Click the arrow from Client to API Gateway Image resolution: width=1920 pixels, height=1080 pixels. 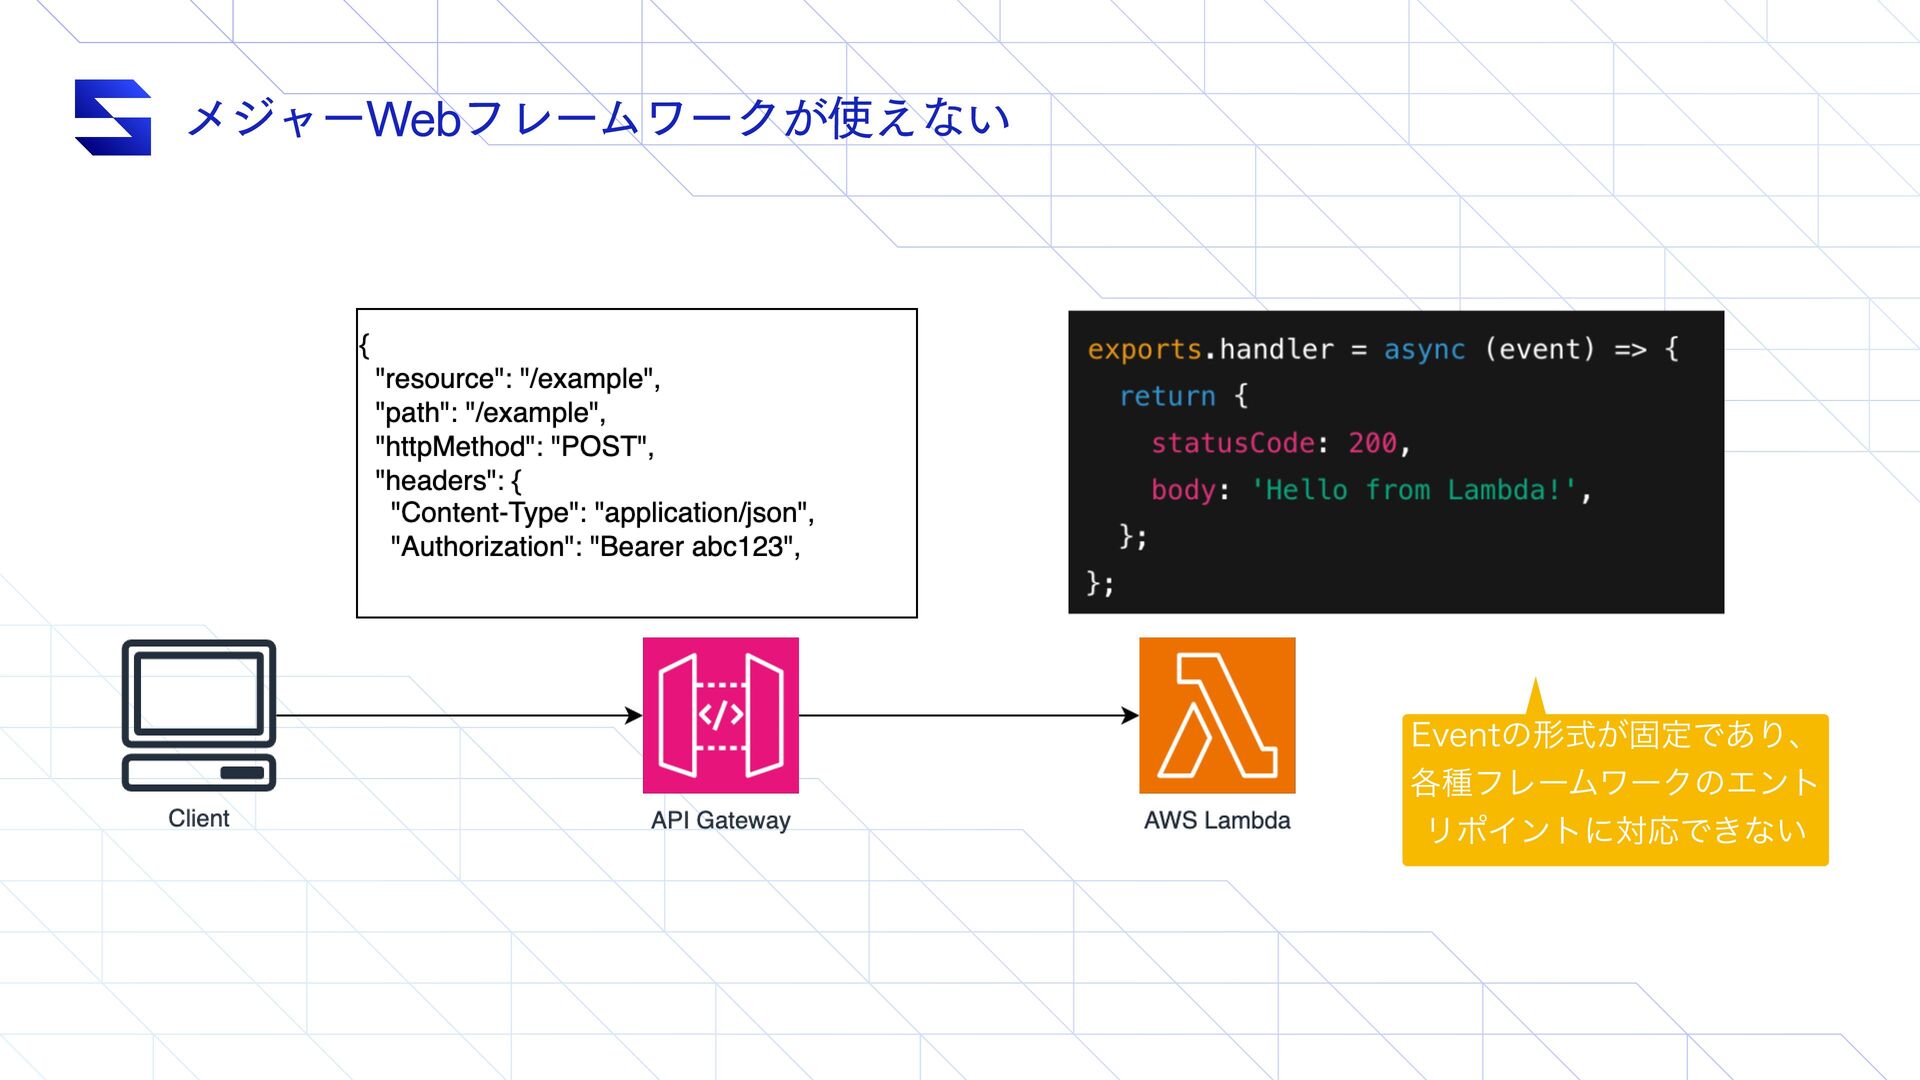tap(459, 715)
